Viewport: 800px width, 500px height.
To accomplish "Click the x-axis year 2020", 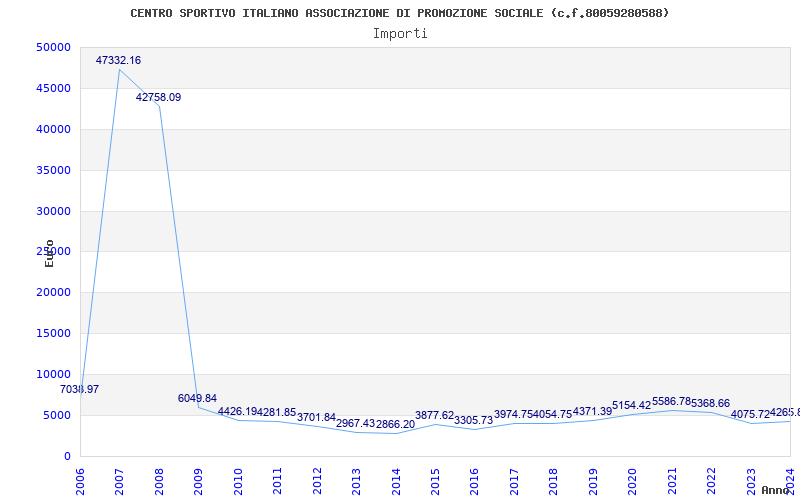I will [x=633, y=482].
